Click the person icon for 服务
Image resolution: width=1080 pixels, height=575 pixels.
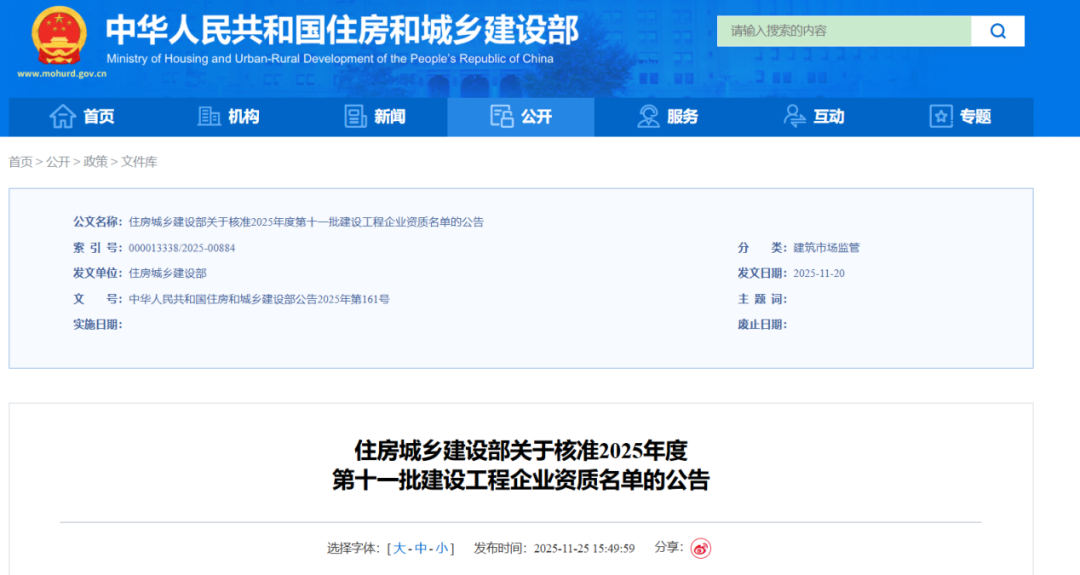click(x=648, y=117)
